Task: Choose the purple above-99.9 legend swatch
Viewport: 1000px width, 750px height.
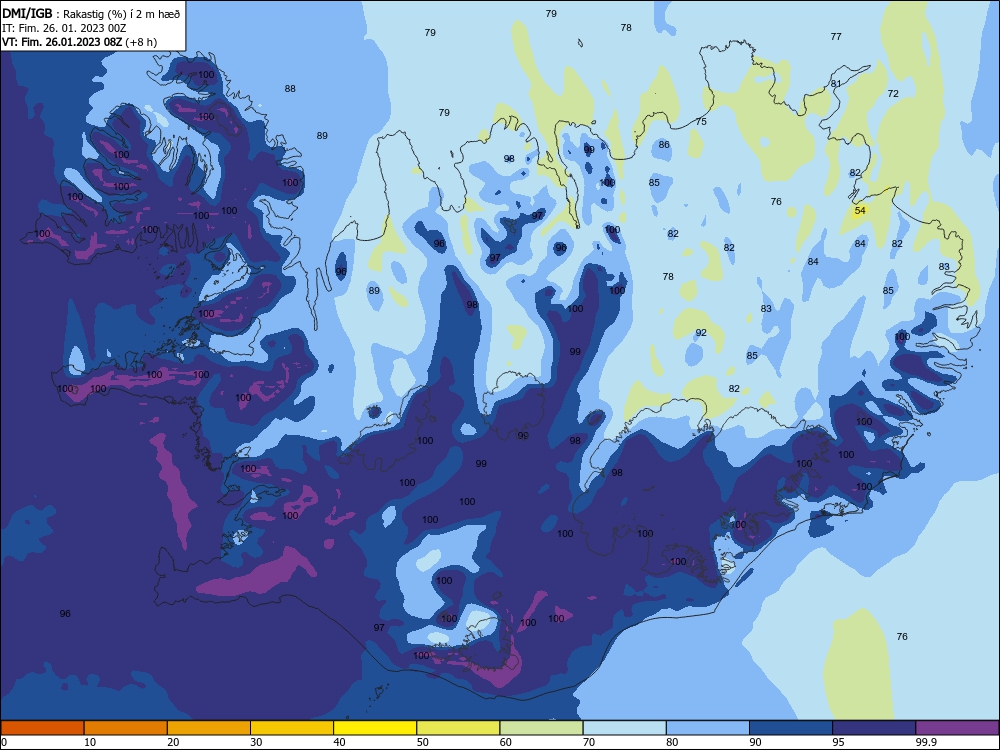Action: [957, 728]
